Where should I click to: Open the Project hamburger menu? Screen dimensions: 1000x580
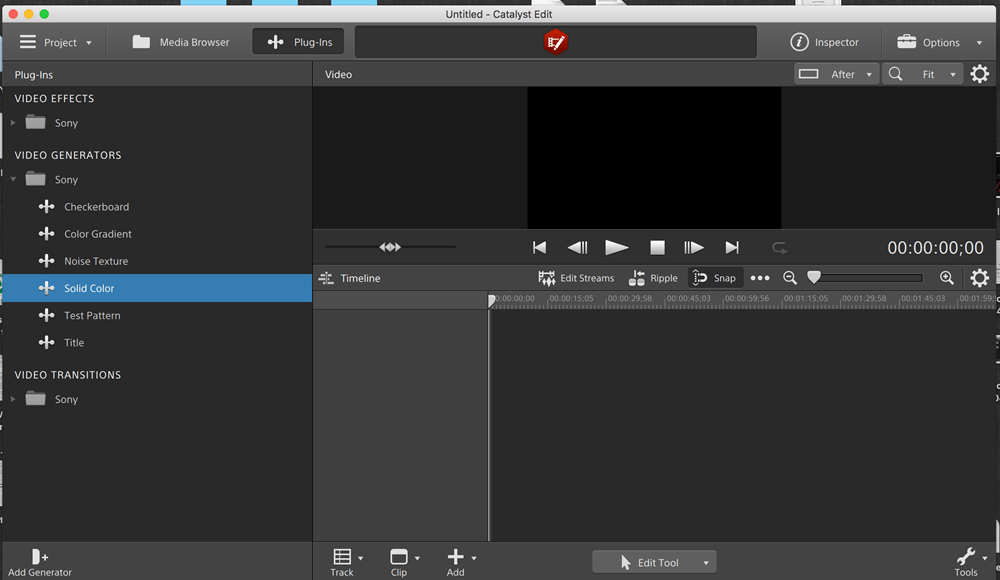click(x=55, y=42)
